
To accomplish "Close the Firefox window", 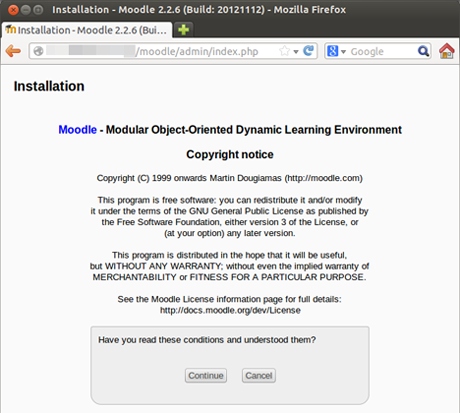I will 13,10.
